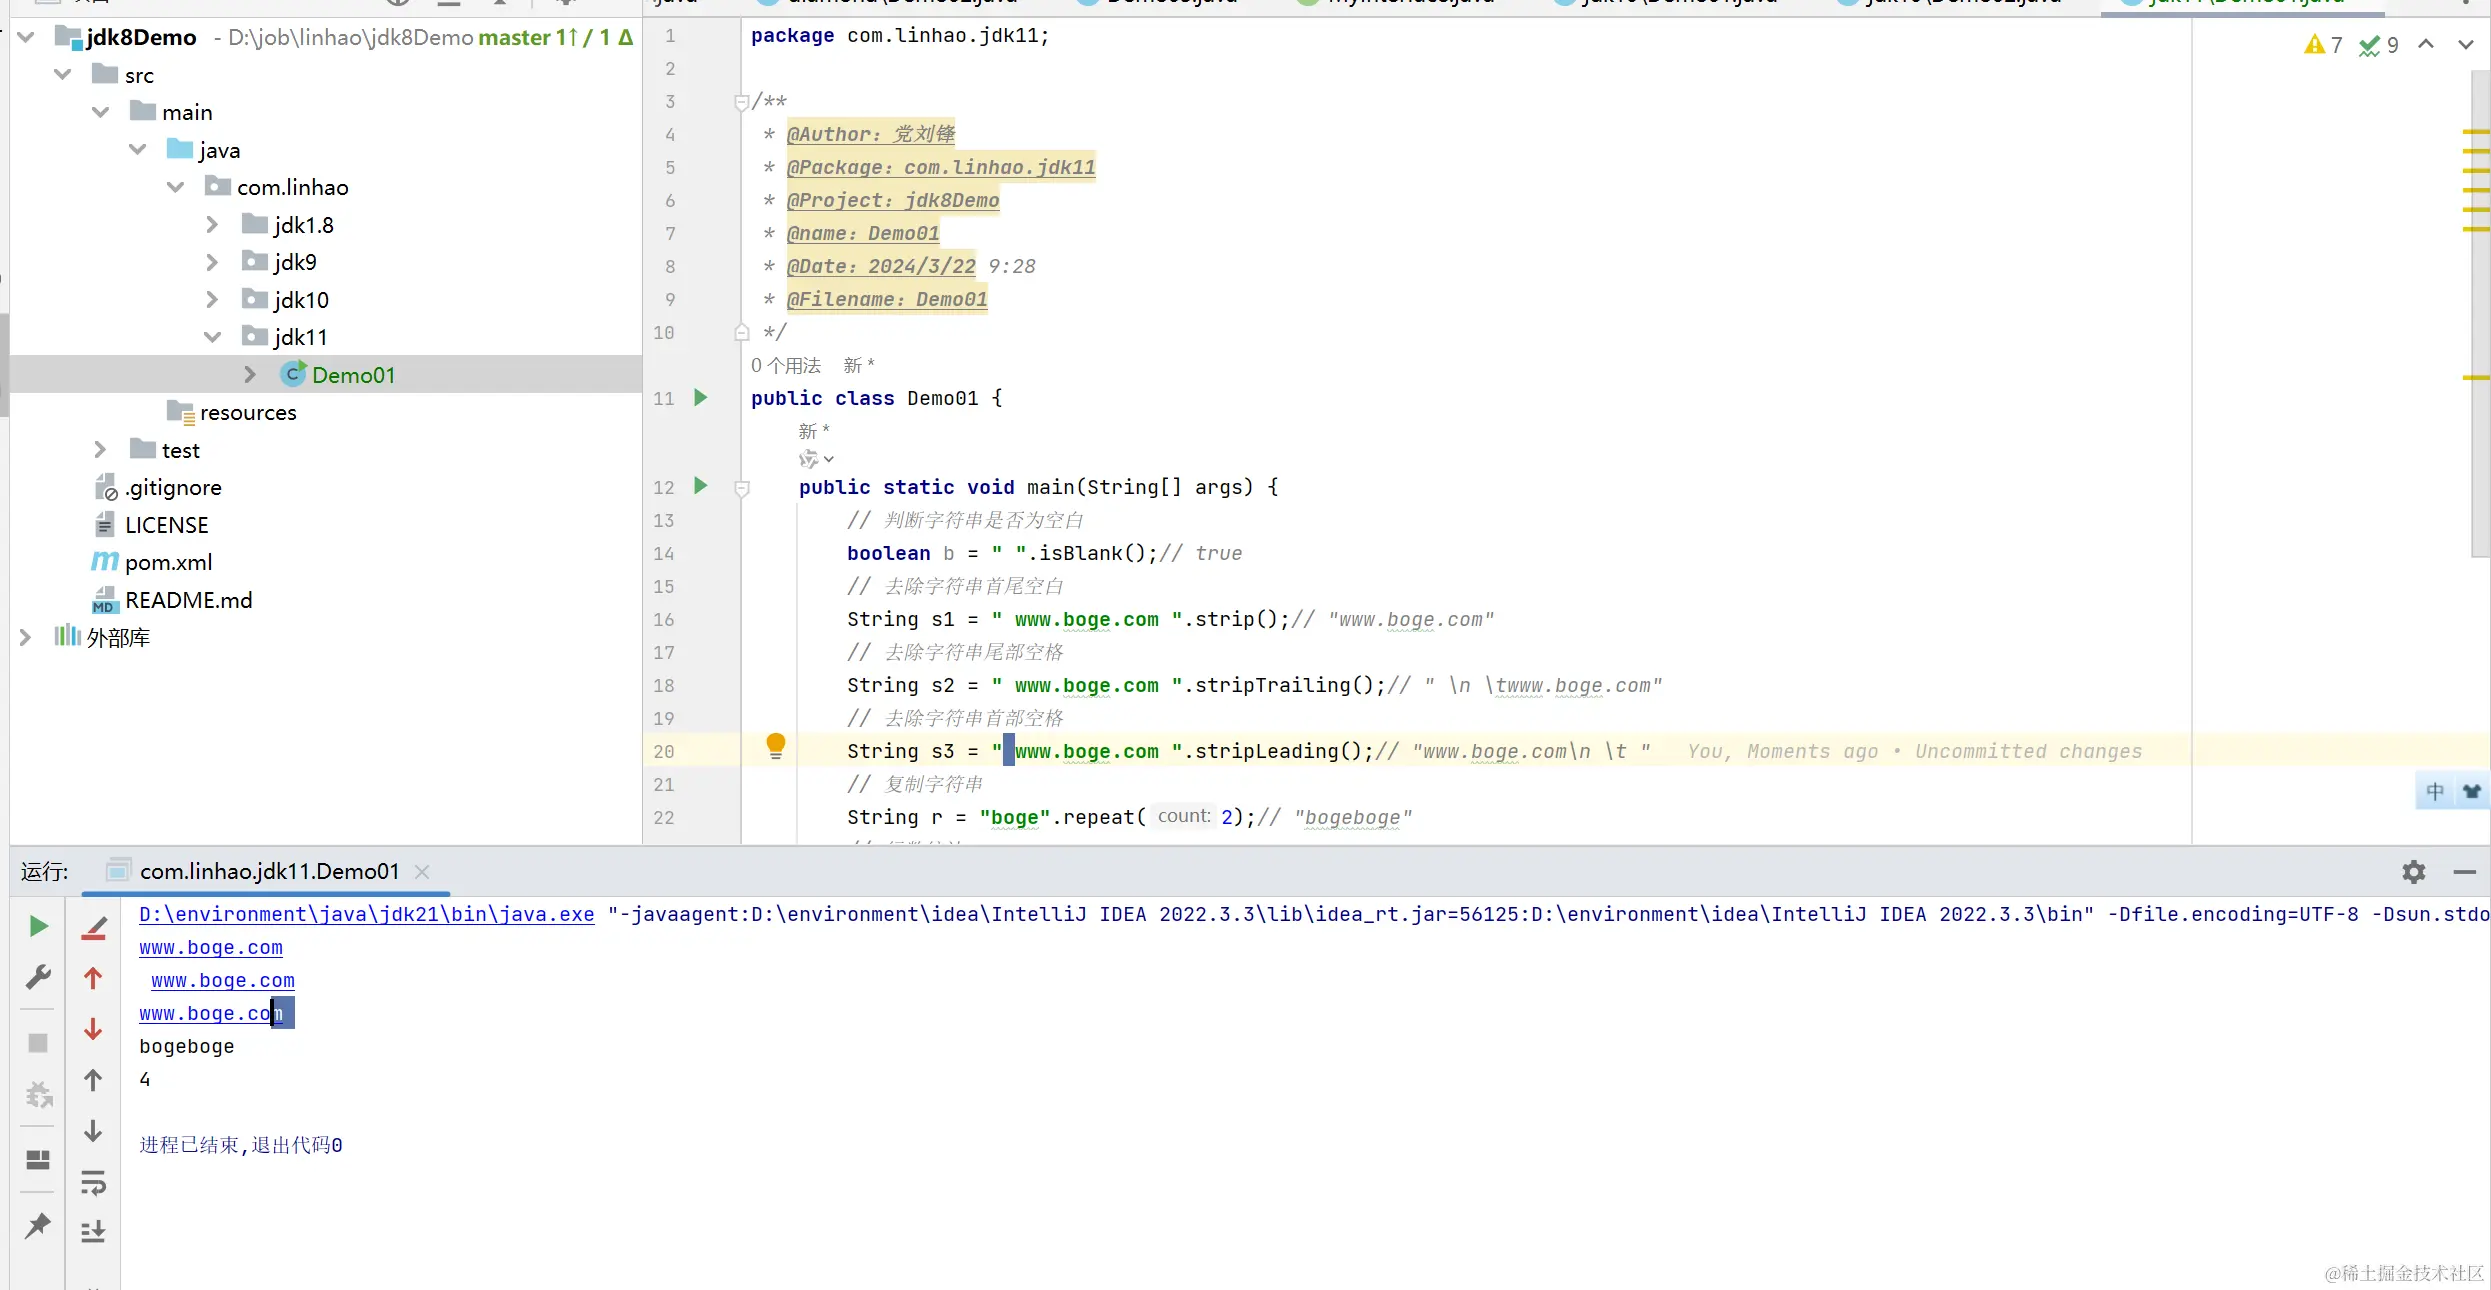Enable scroll-to-end in the console output
2491x1290 pixels.
click(93, 1230)
